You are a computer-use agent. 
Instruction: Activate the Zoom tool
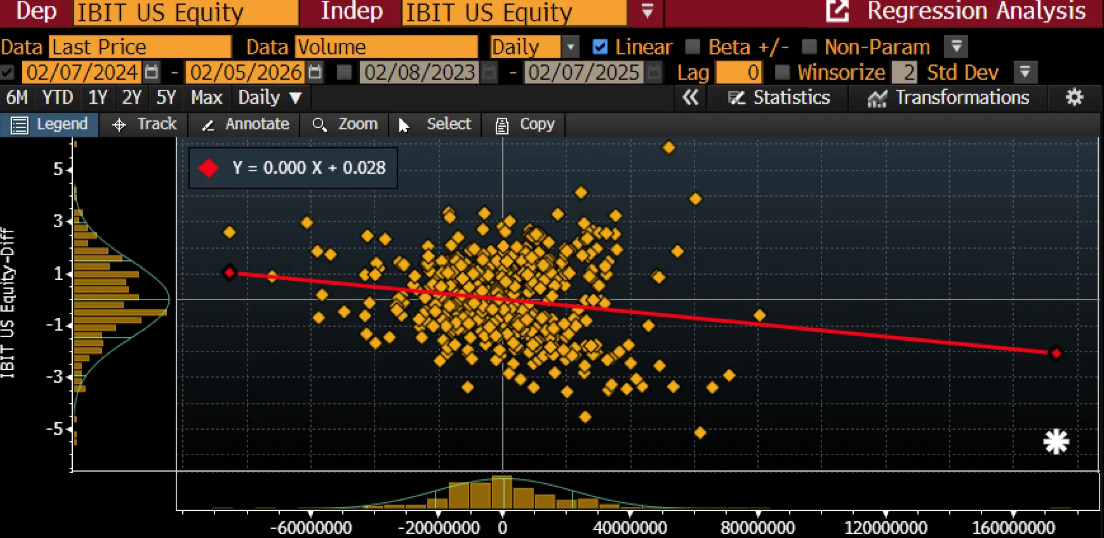click(345, 125)
